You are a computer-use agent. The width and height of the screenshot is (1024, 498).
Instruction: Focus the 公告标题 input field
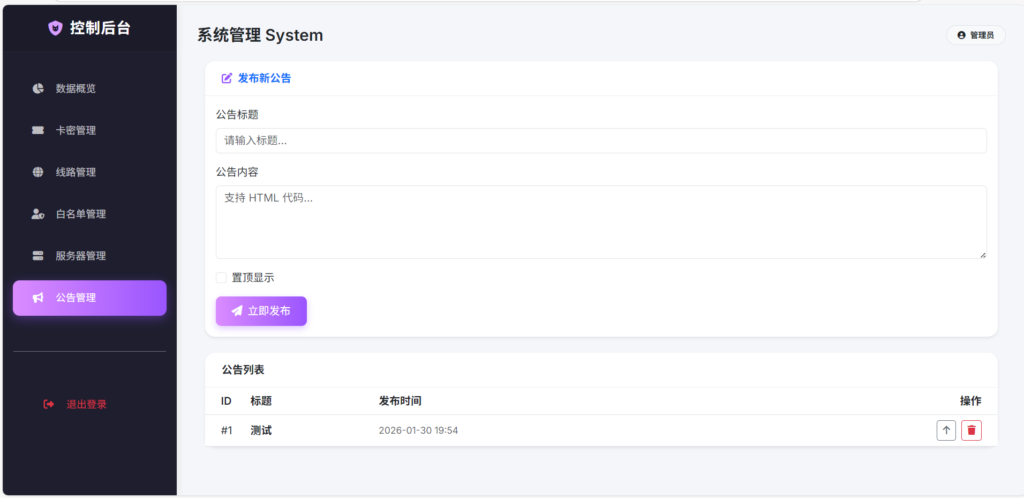point(600,141)
